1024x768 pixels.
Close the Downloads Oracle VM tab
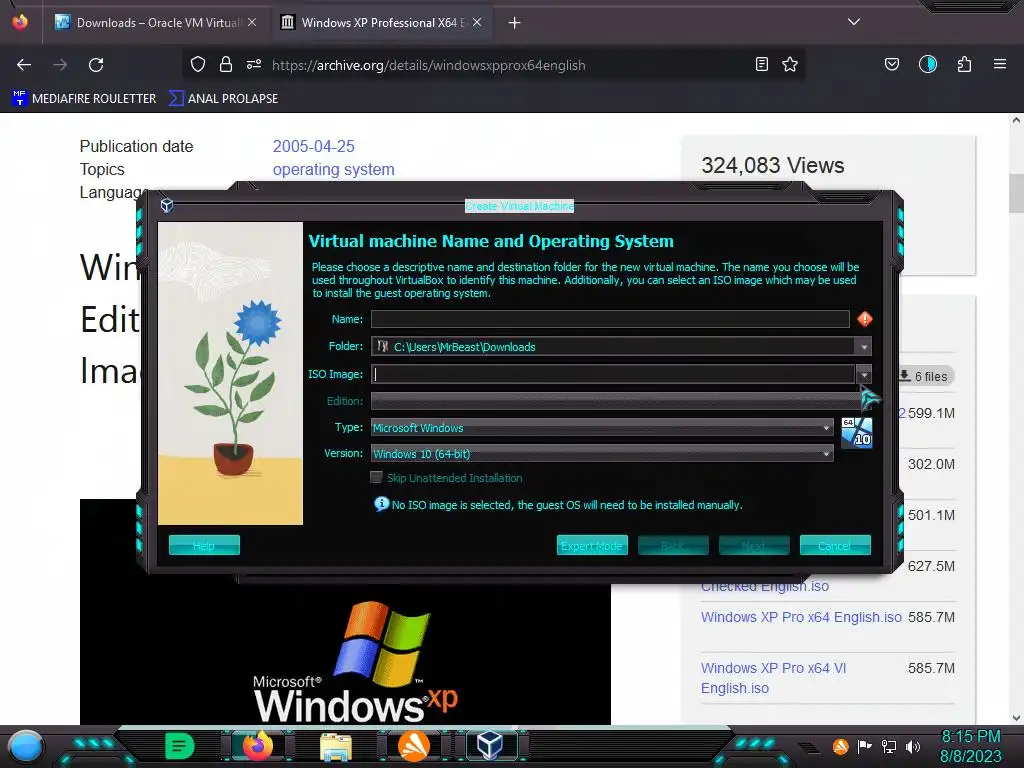[x=252, y=22]
